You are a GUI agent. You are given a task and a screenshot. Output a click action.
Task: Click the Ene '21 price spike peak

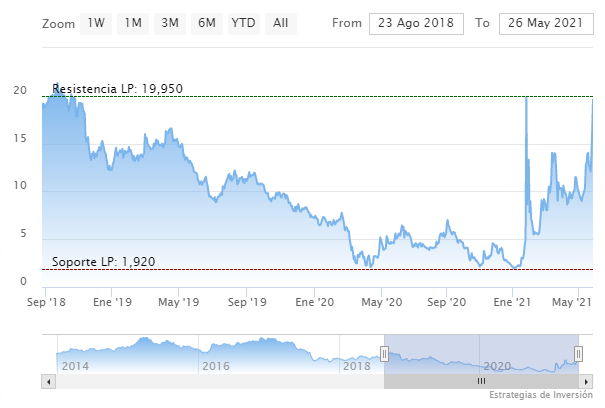pyautogui.click(x=526, y=98)
